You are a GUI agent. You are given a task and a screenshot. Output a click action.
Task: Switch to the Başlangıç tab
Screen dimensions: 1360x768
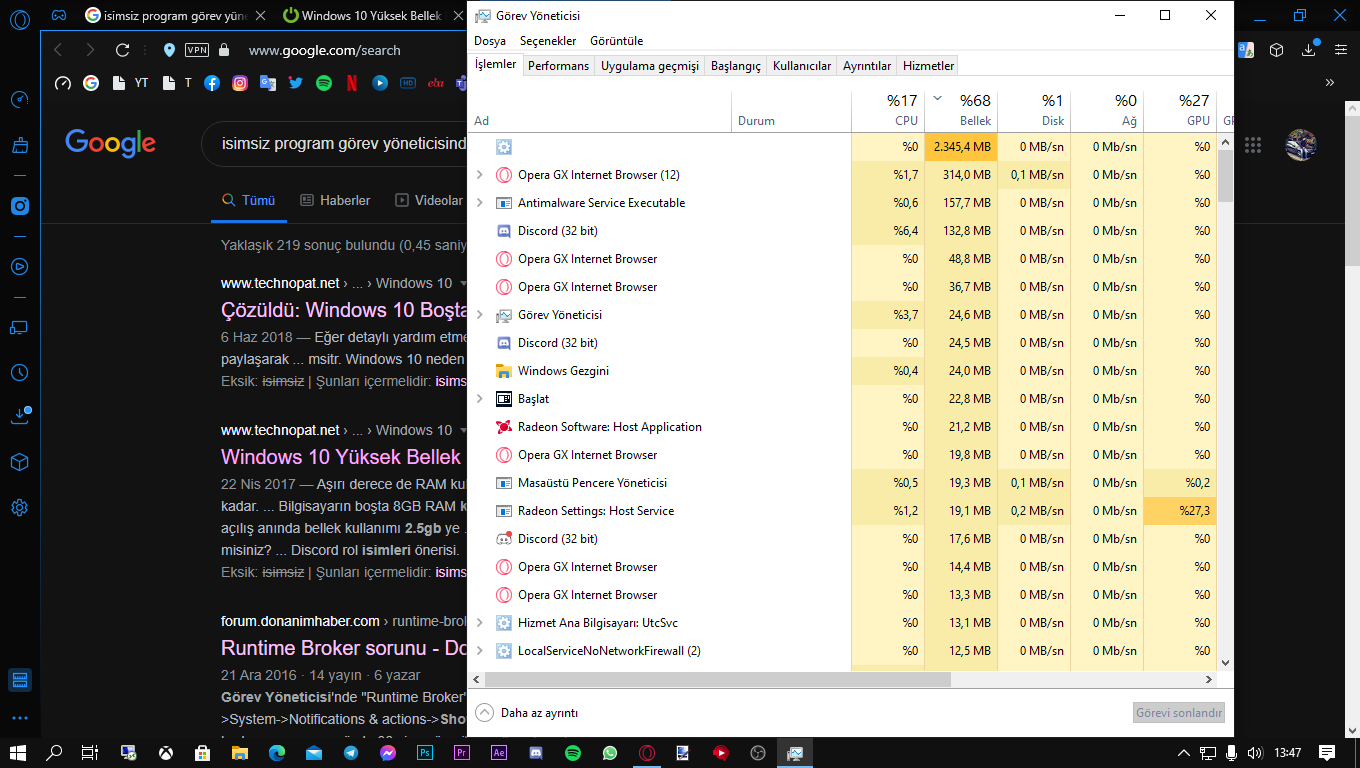(x=736, y=66)
